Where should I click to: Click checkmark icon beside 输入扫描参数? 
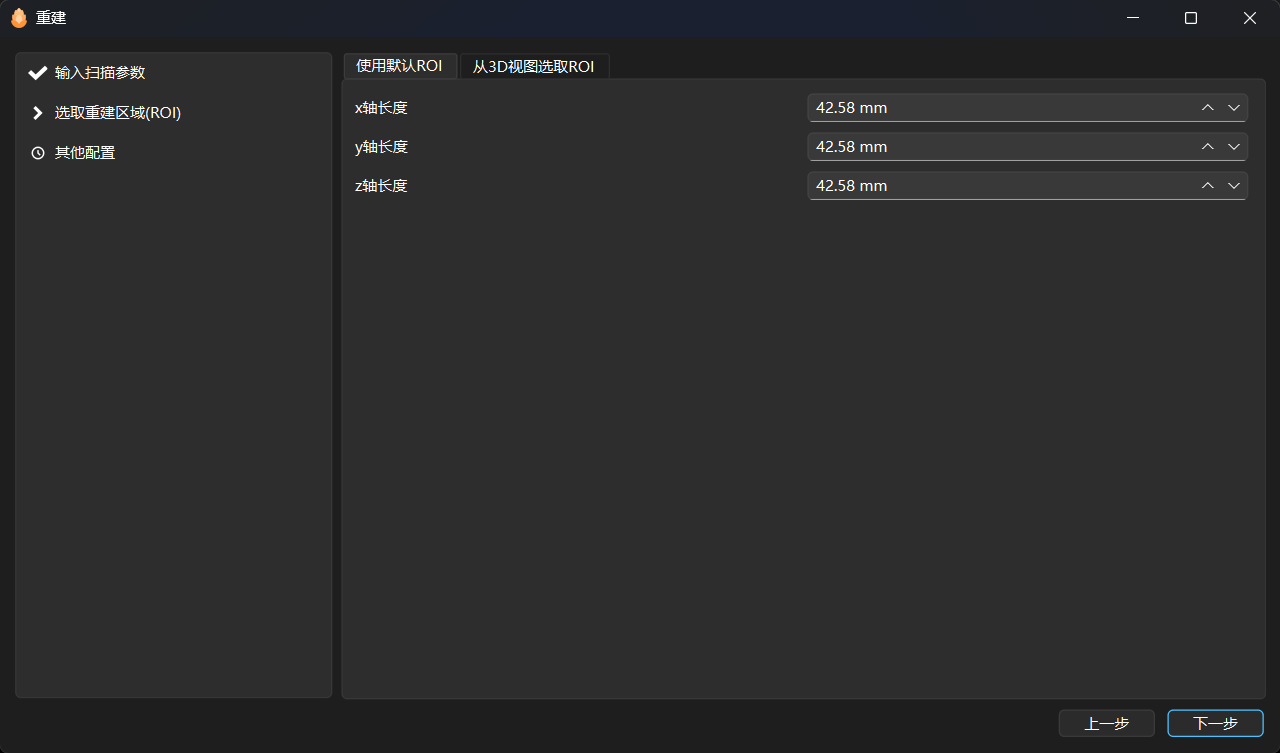[x=38, y=73]
